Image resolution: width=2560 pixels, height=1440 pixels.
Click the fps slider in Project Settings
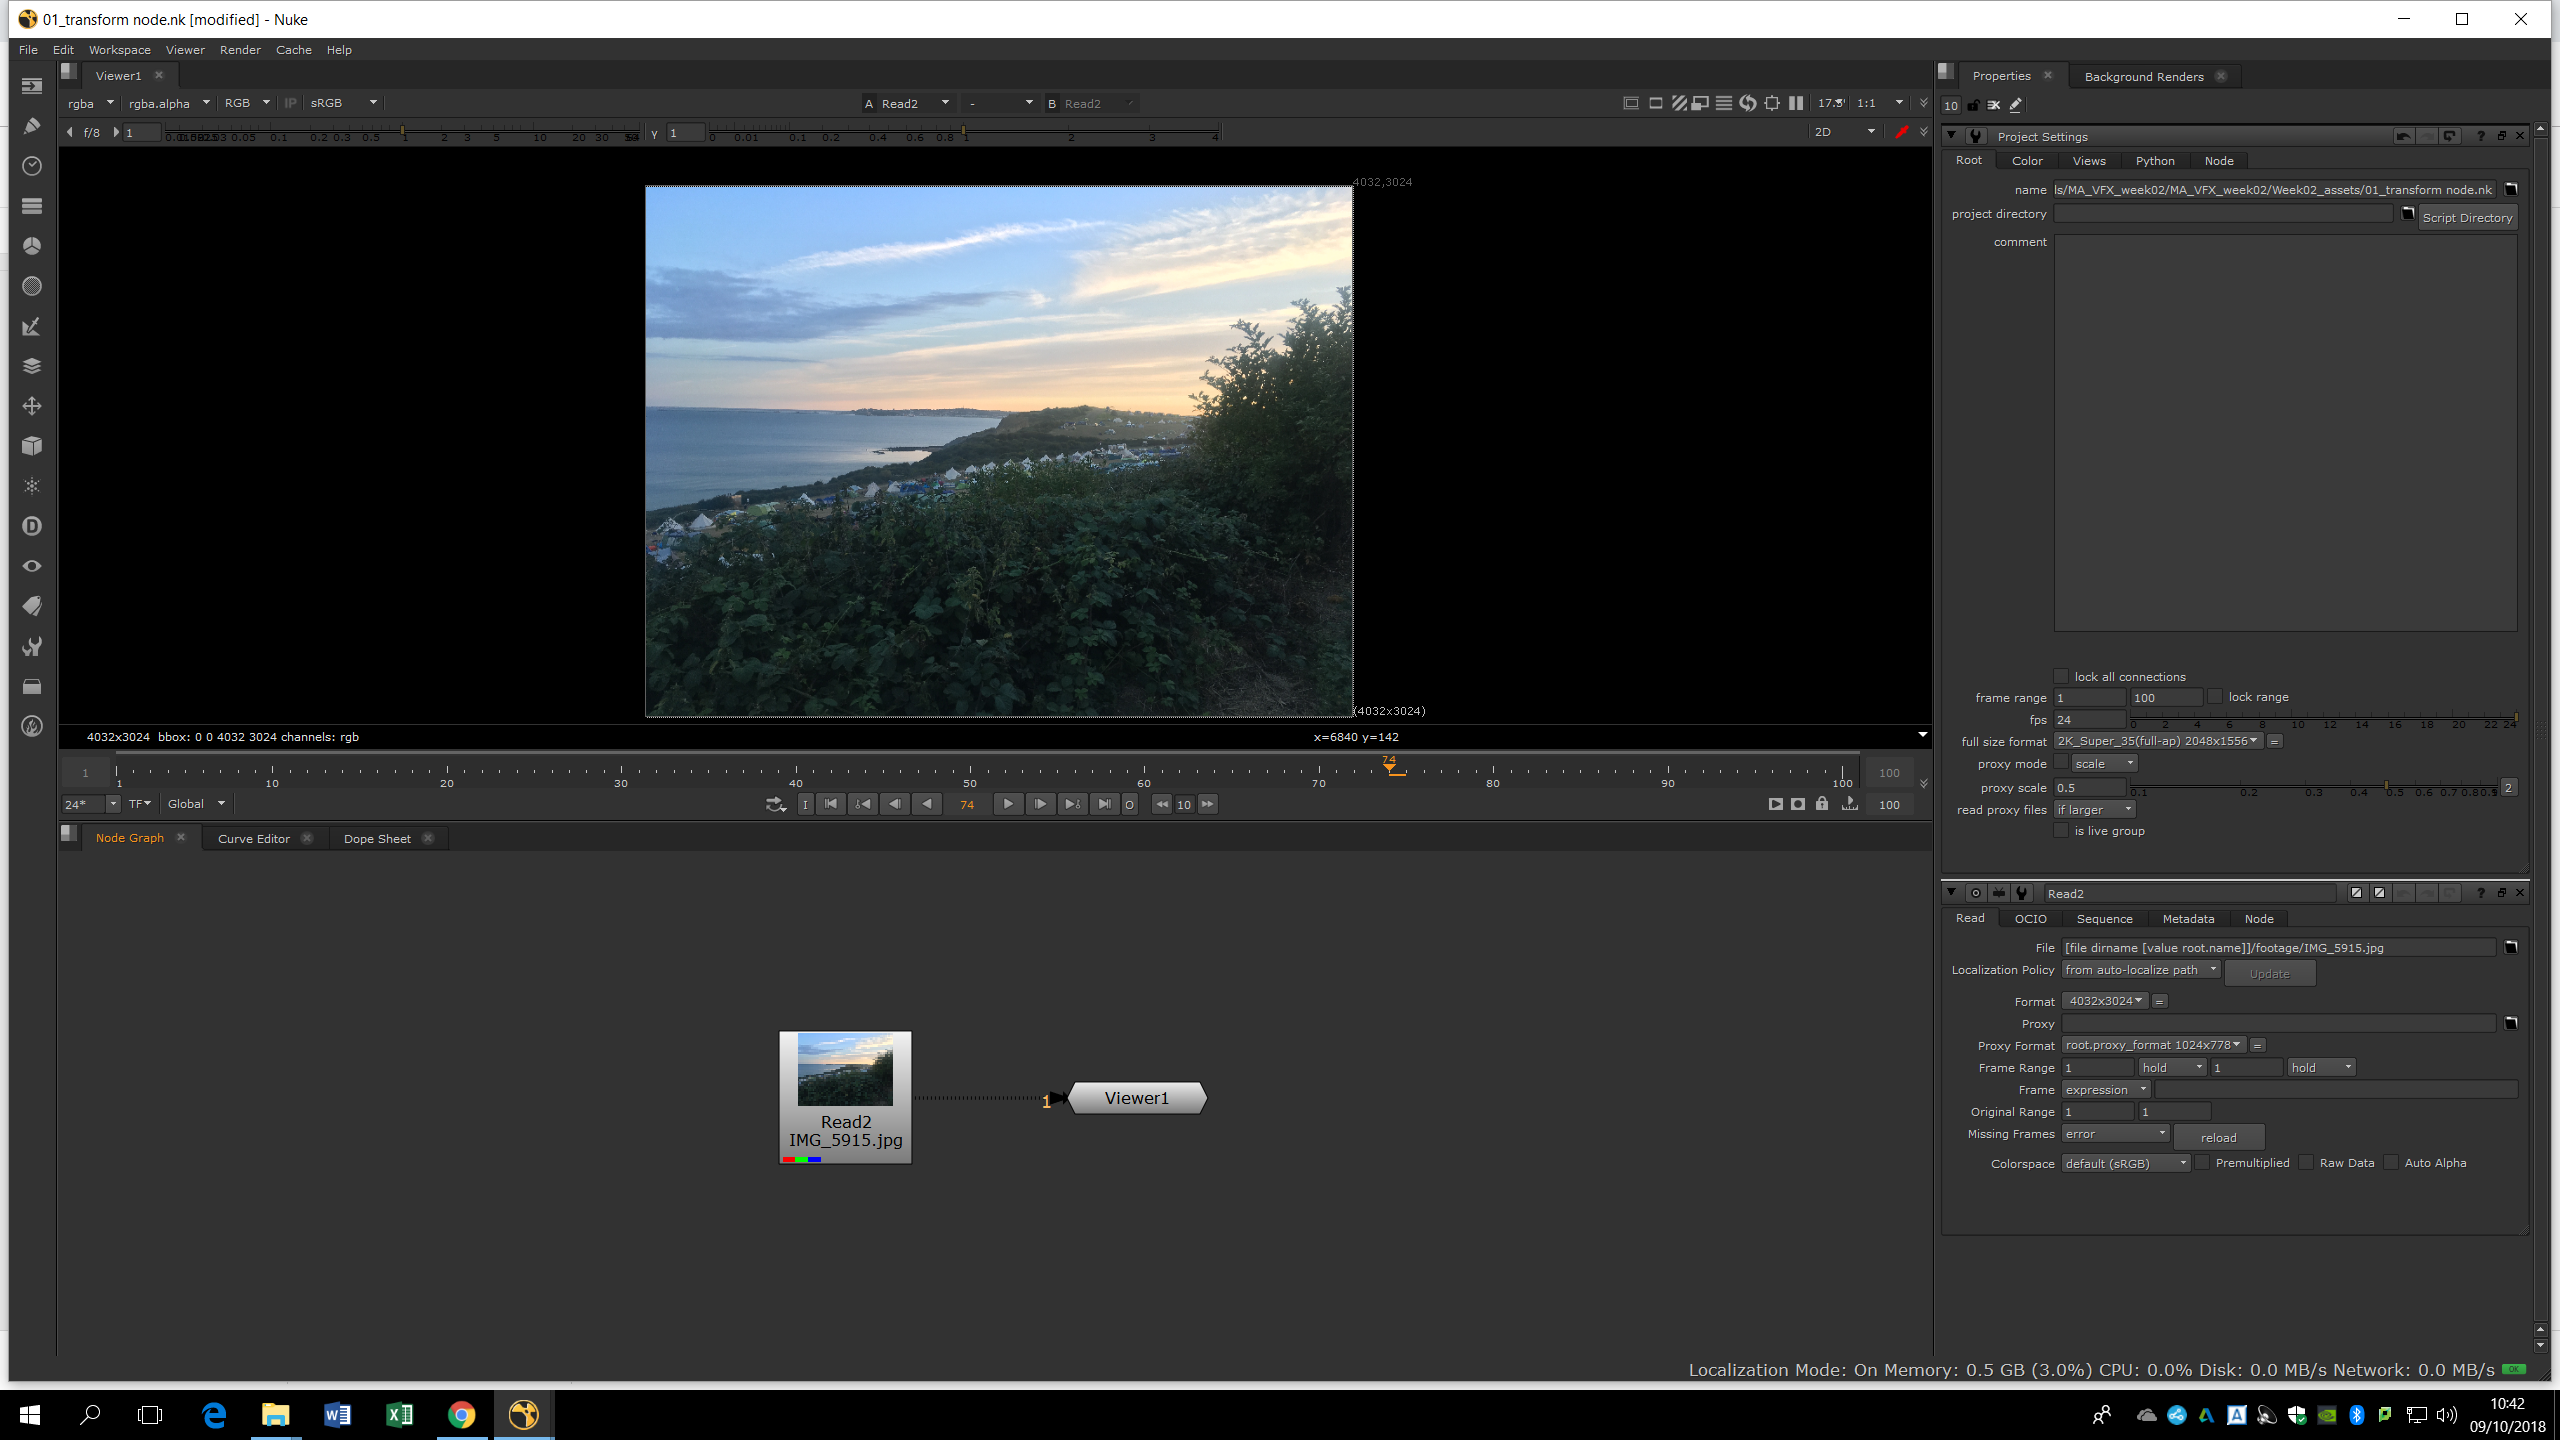click(x=2322, y=720)
